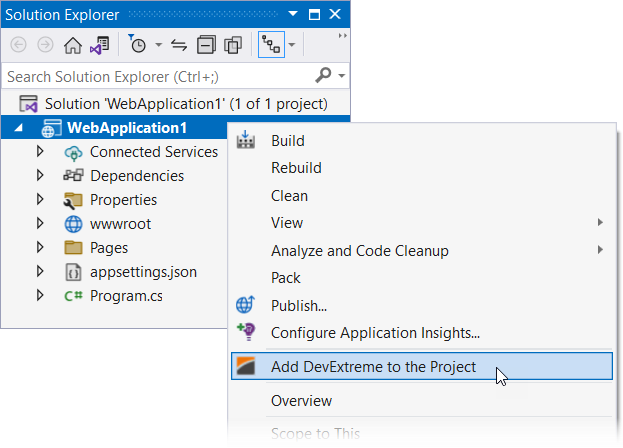Click the Dependencies icon

click(x=73, y=175)
